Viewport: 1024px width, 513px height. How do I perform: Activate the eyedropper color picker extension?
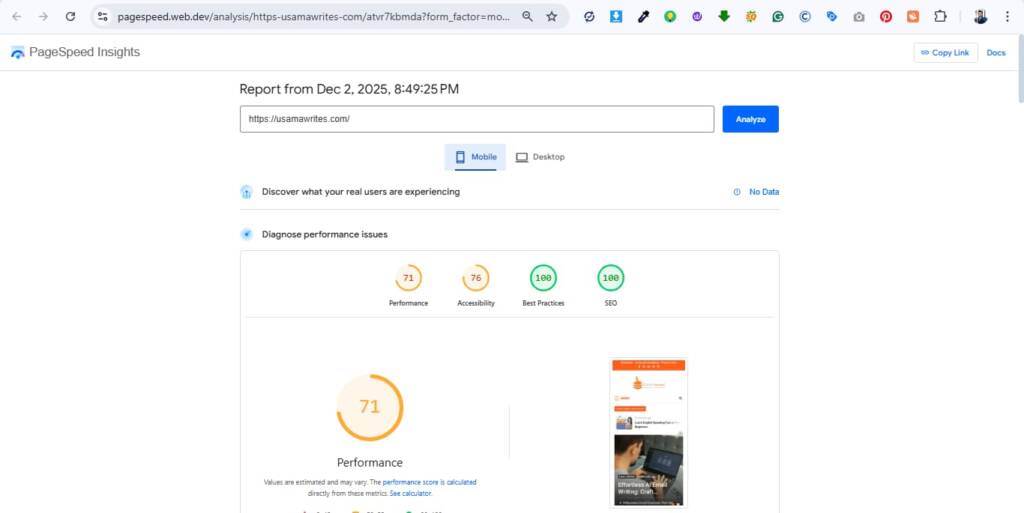[x=643, y=17]
